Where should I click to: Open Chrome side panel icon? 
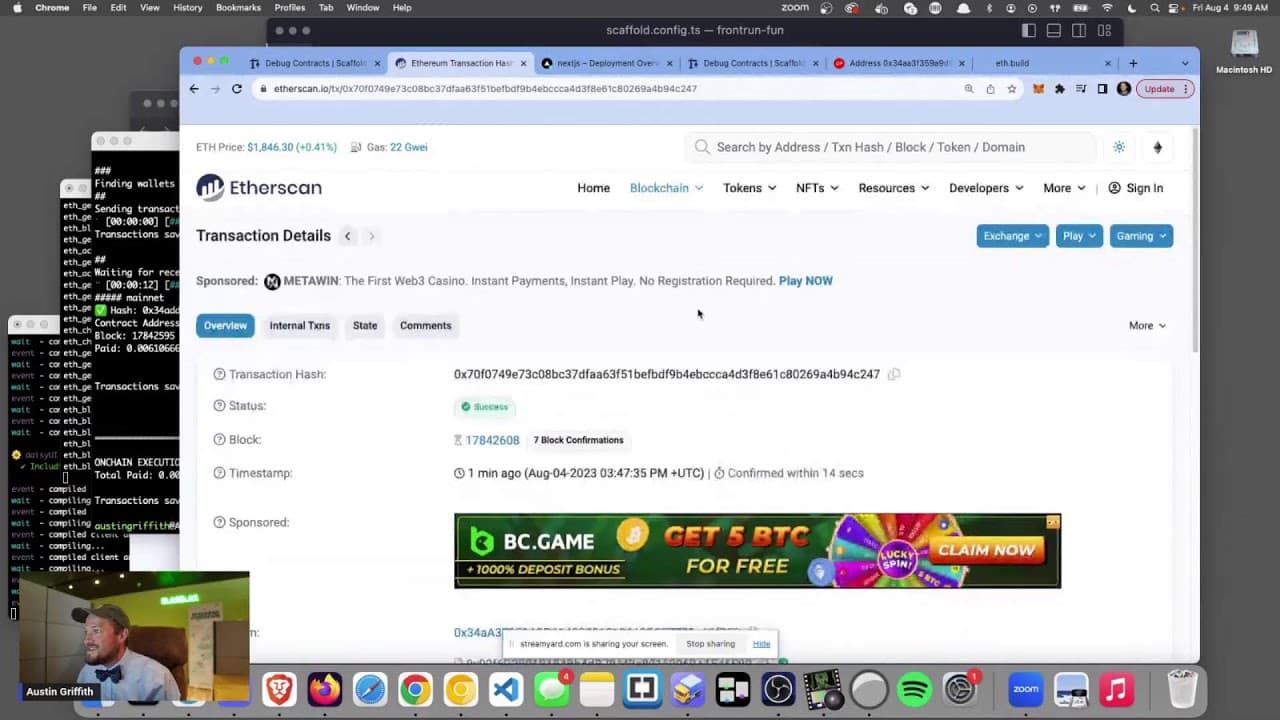coord(1102,89)
